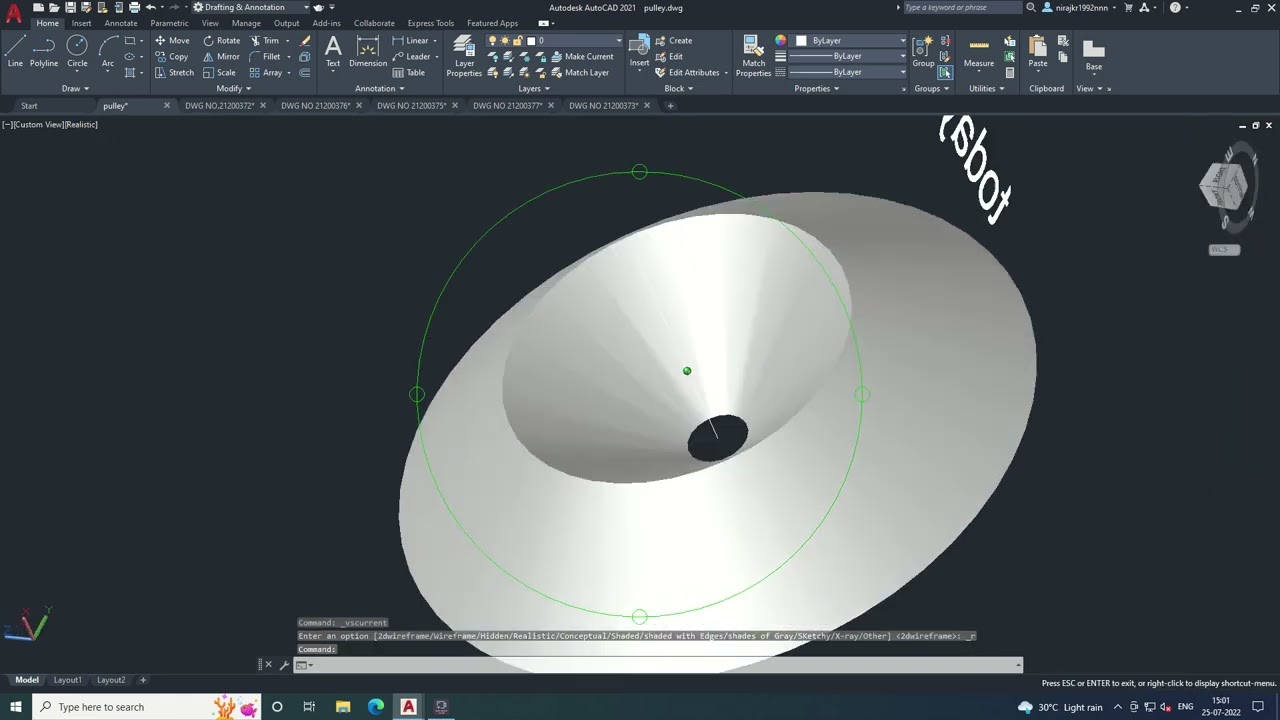Viewport: 1280px width, 720px height.
Task: Toggle layer on/off lightbulb icon
Action: (x=492, y=41)
